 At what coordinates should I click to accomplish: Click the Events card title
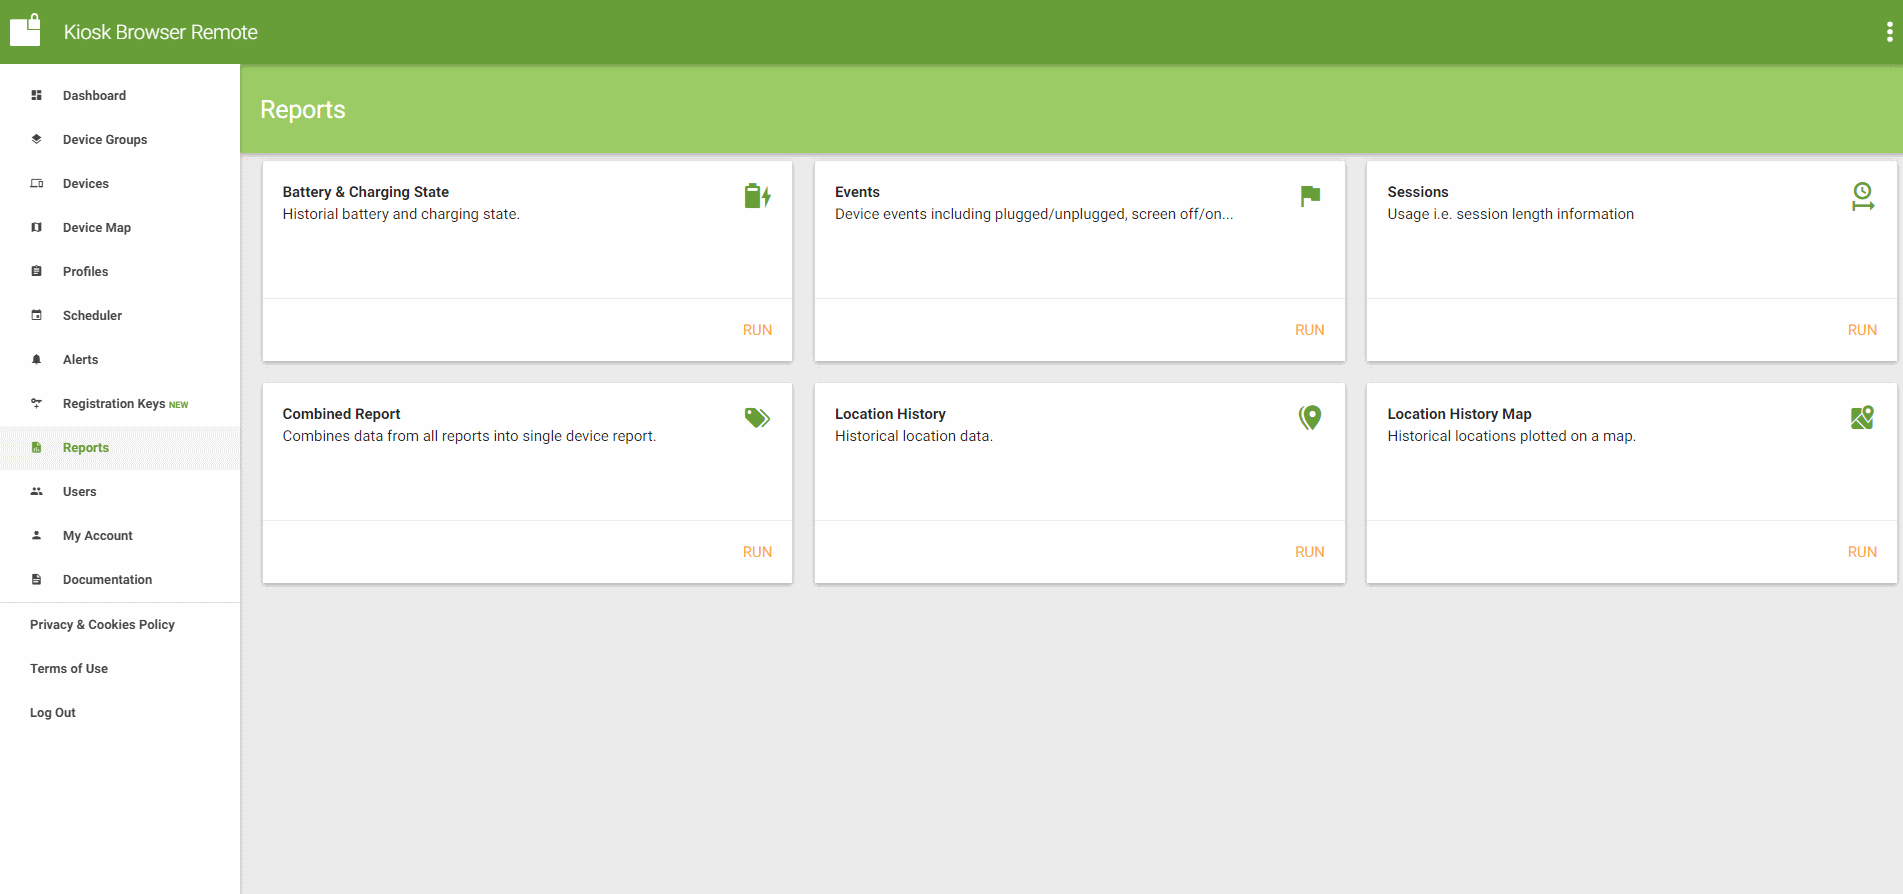pos(857,192)
